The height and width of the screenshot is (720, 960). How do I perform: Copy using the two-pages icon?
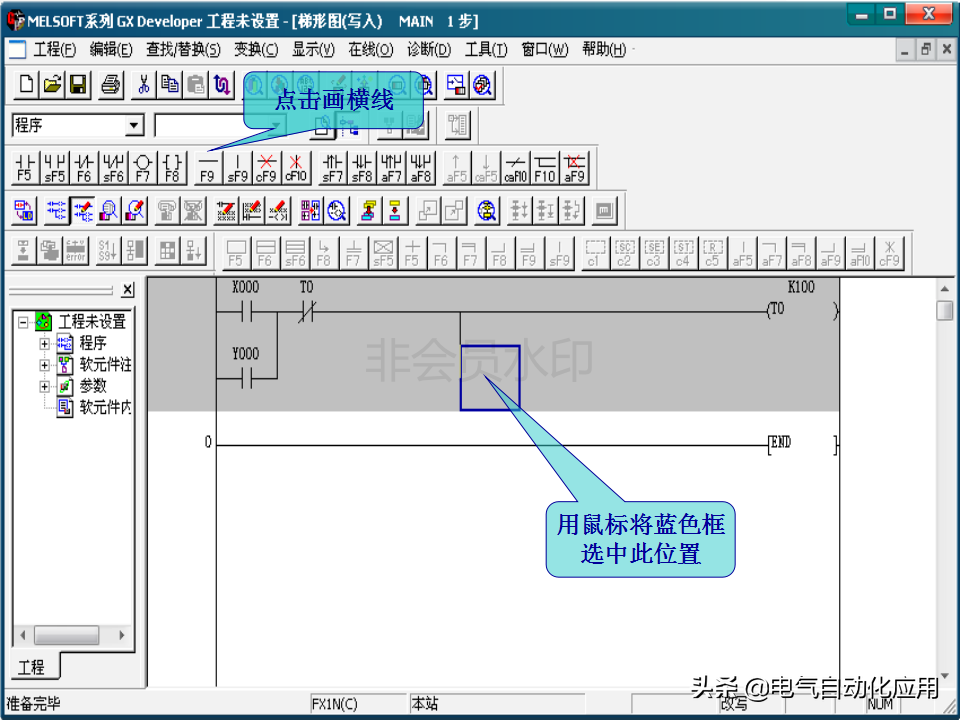[x=170, y=85]
